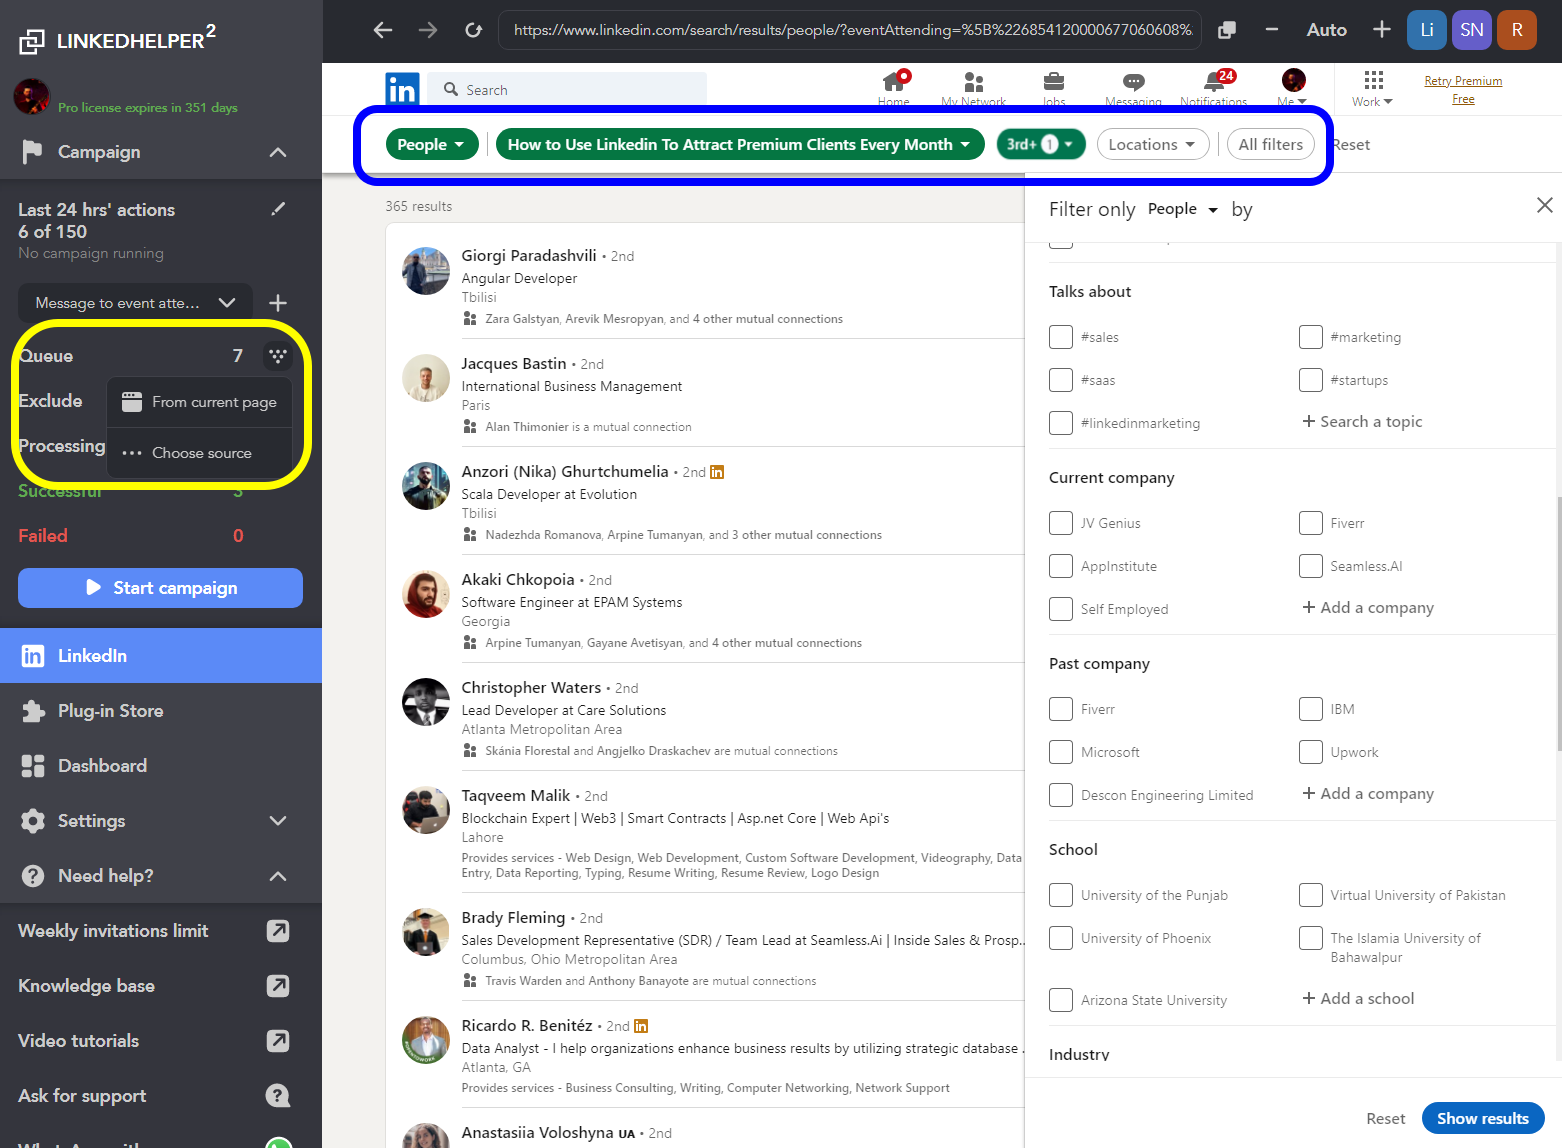Open Video tutorials external link icon
The image size is (1562, 1148).
278,1041
